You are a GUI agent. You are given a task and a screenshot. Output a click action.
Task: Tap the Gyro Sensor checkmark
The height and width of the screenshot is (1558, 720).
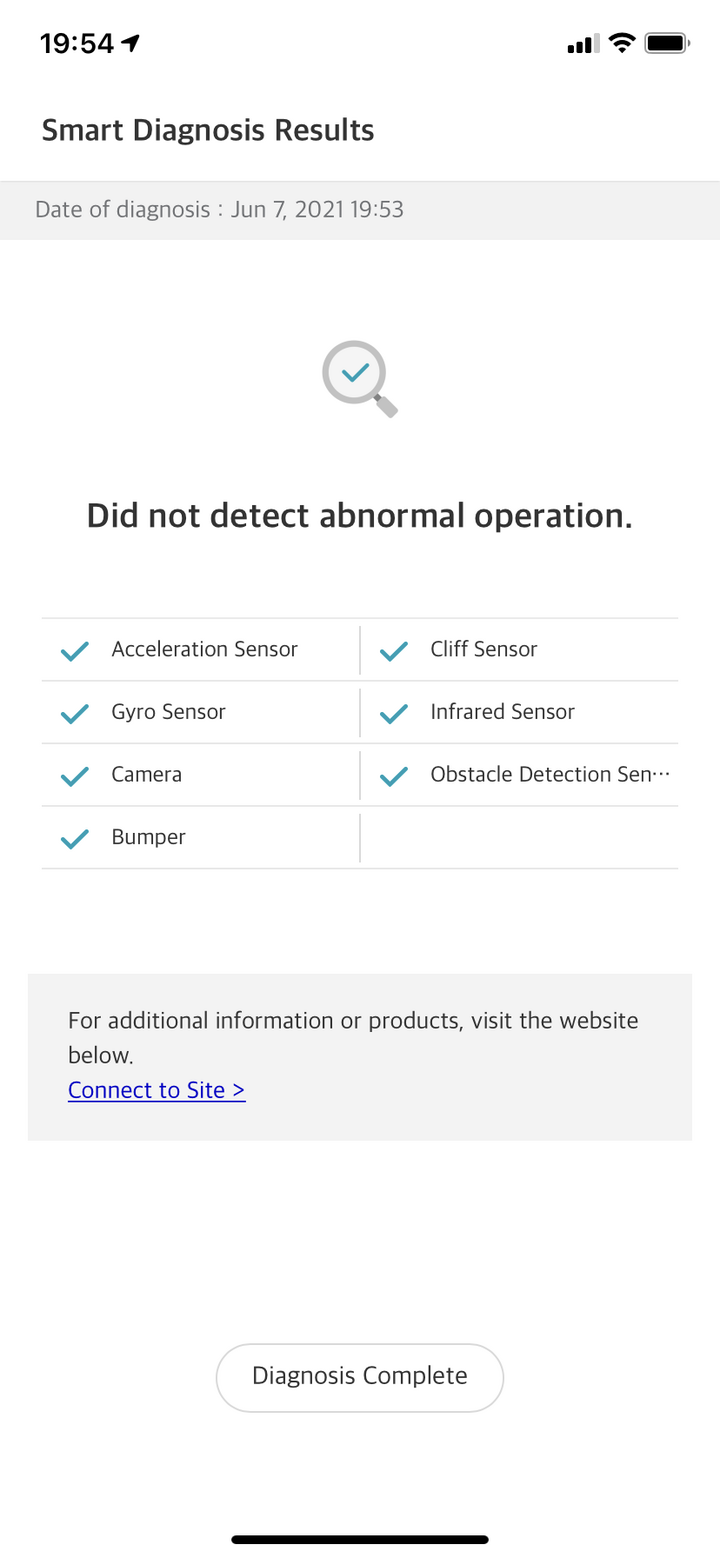tap(75, 713)
